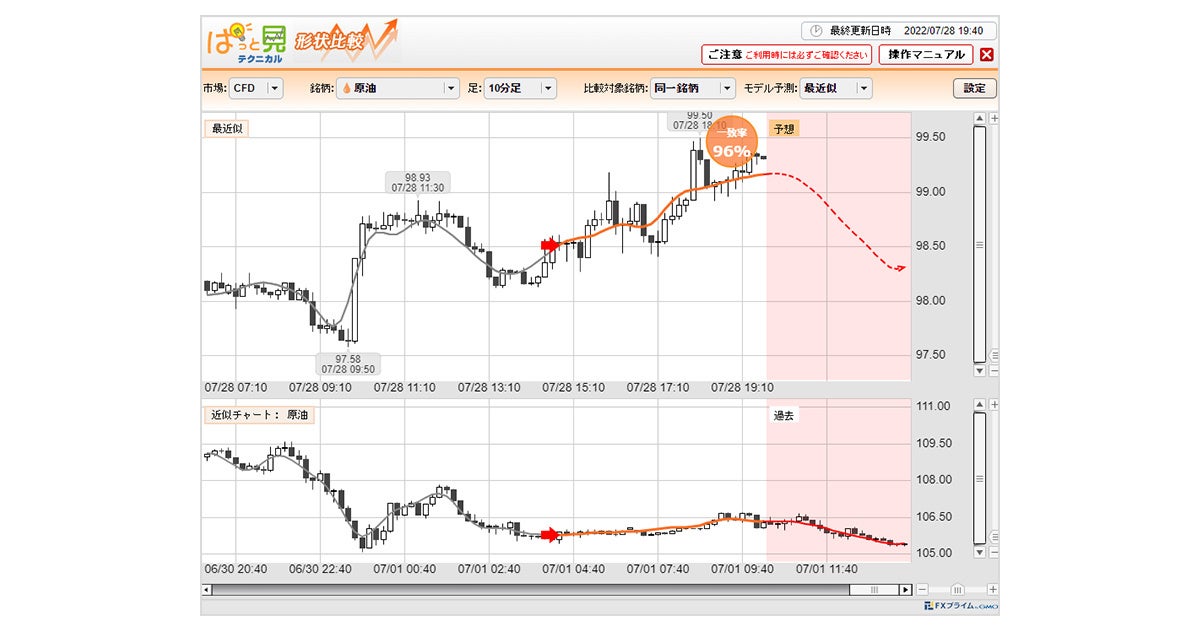
Task: Click the upper chart scroll-up arrow
Action: [x=980, y=118]
